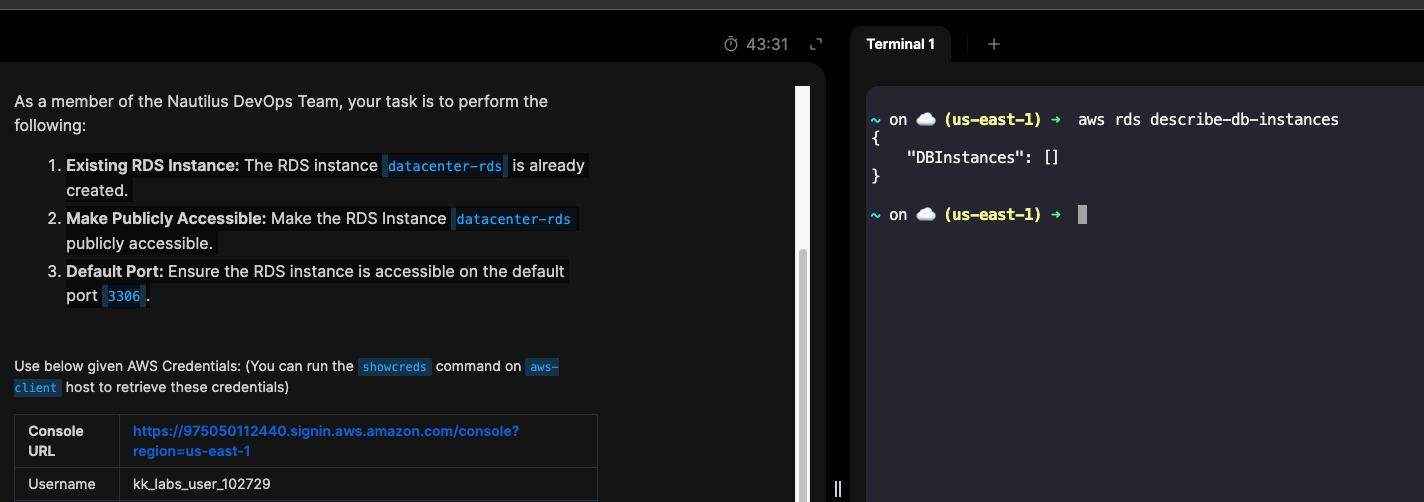Select the username kk_labs_user_102729 value

[202, 484]
